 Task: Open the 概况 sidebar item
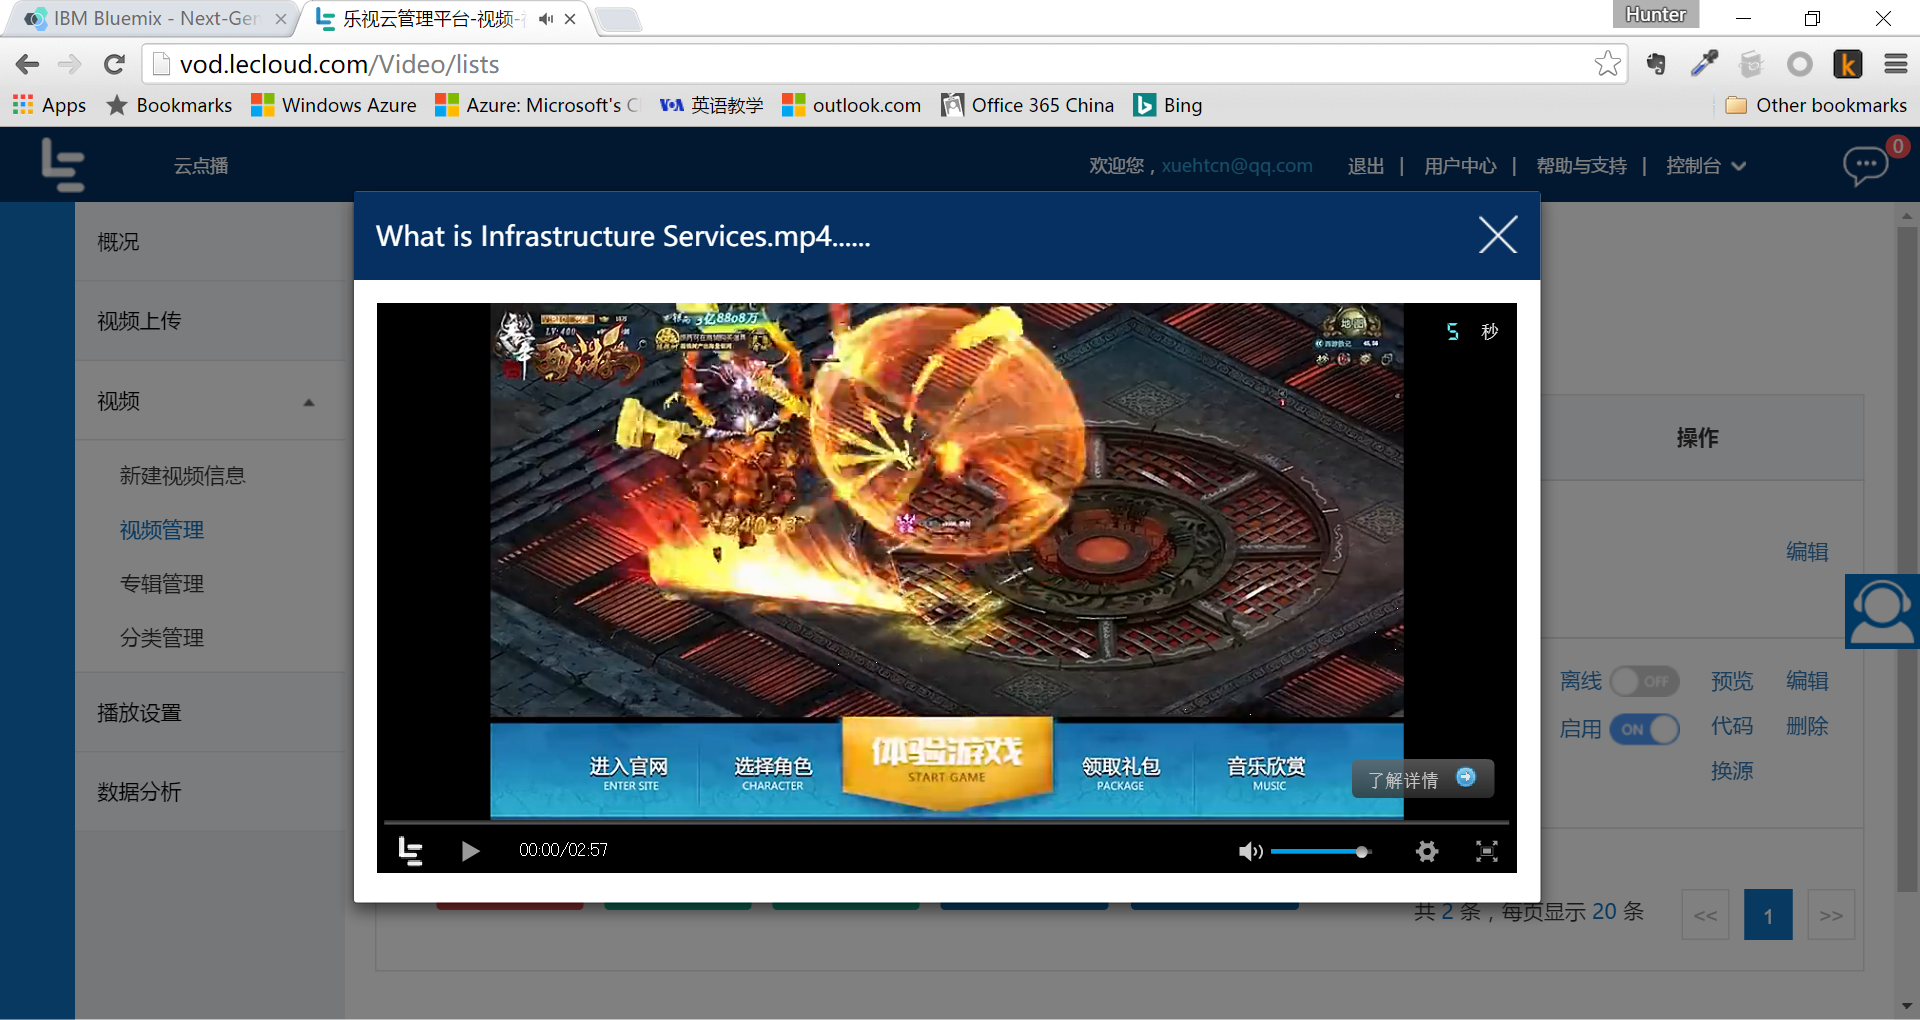coord(210,242)
